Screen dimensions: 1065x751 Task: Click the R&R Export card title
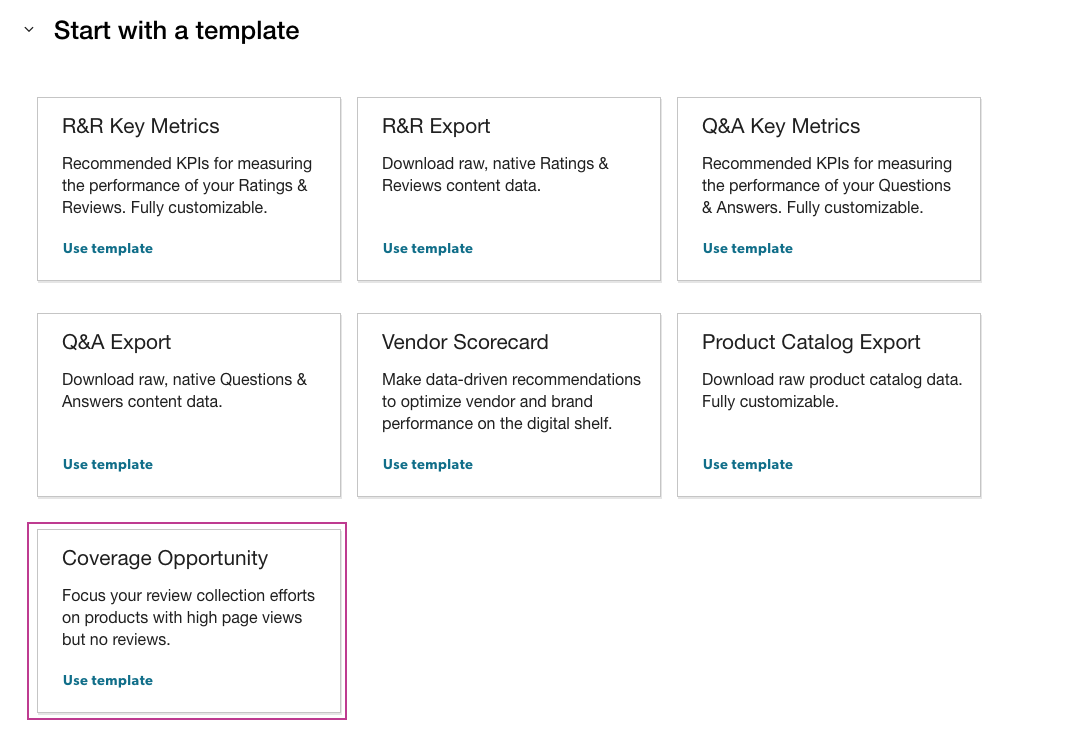click(436, 126)
